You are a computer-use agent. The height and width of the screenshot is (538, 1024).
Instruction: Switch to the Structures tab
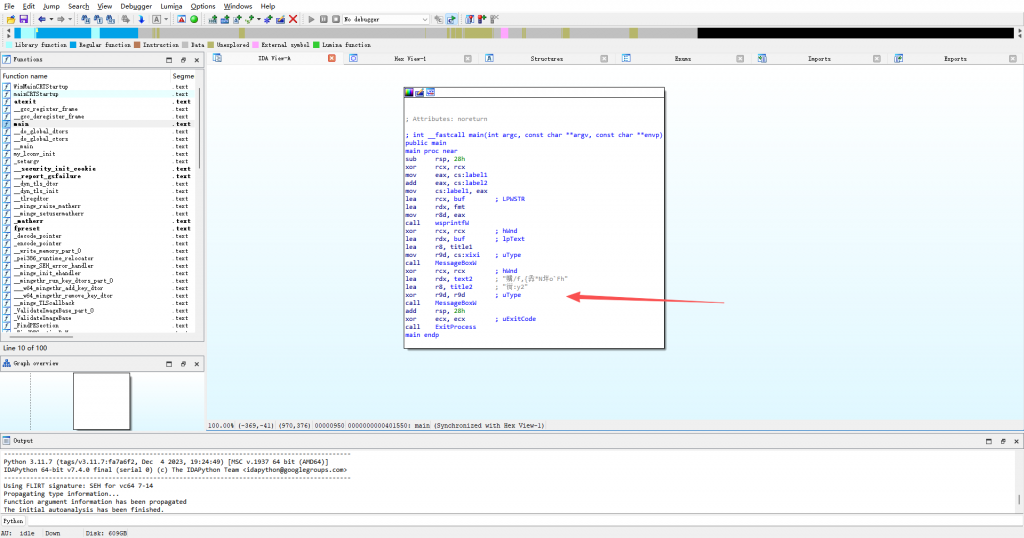pos(546,59)
